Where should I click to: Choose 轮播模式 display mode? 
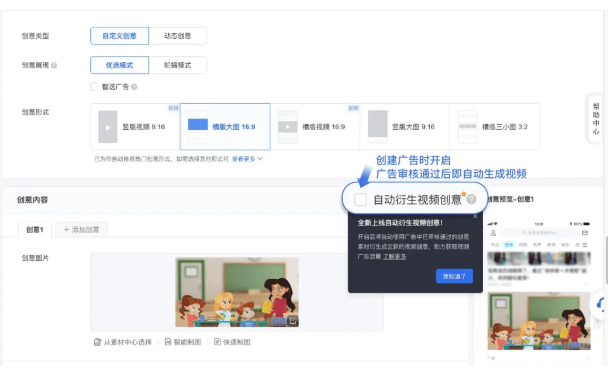pyautogui.click(x=177, y=65)
